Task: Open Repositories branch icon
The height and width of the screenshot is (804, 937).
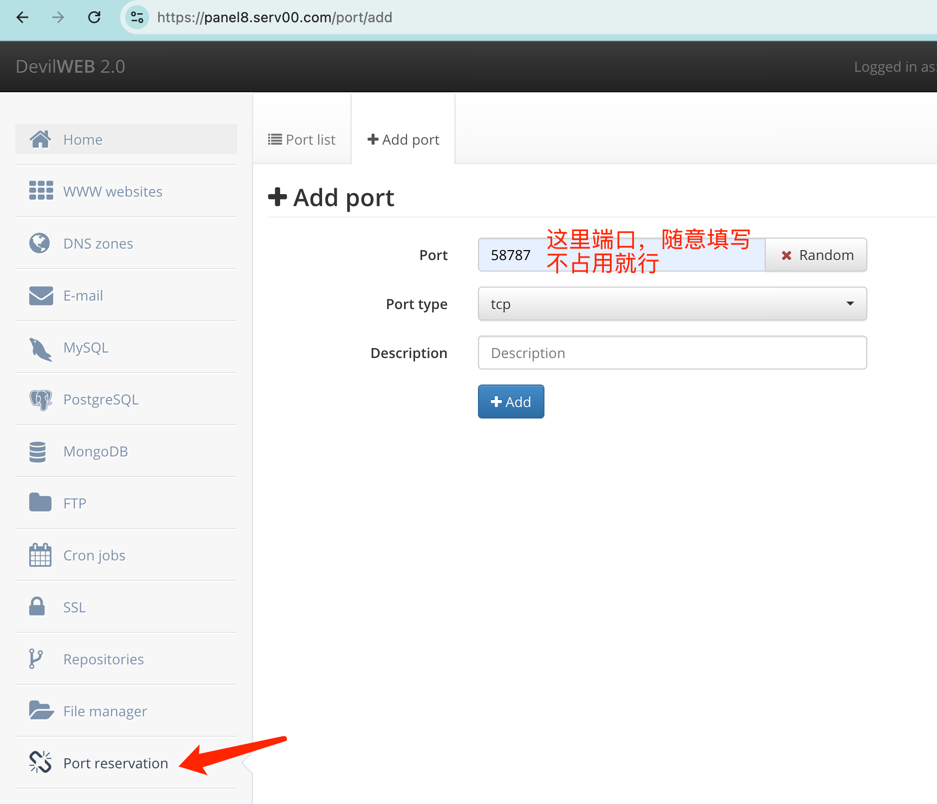Action: pos(36,659)
